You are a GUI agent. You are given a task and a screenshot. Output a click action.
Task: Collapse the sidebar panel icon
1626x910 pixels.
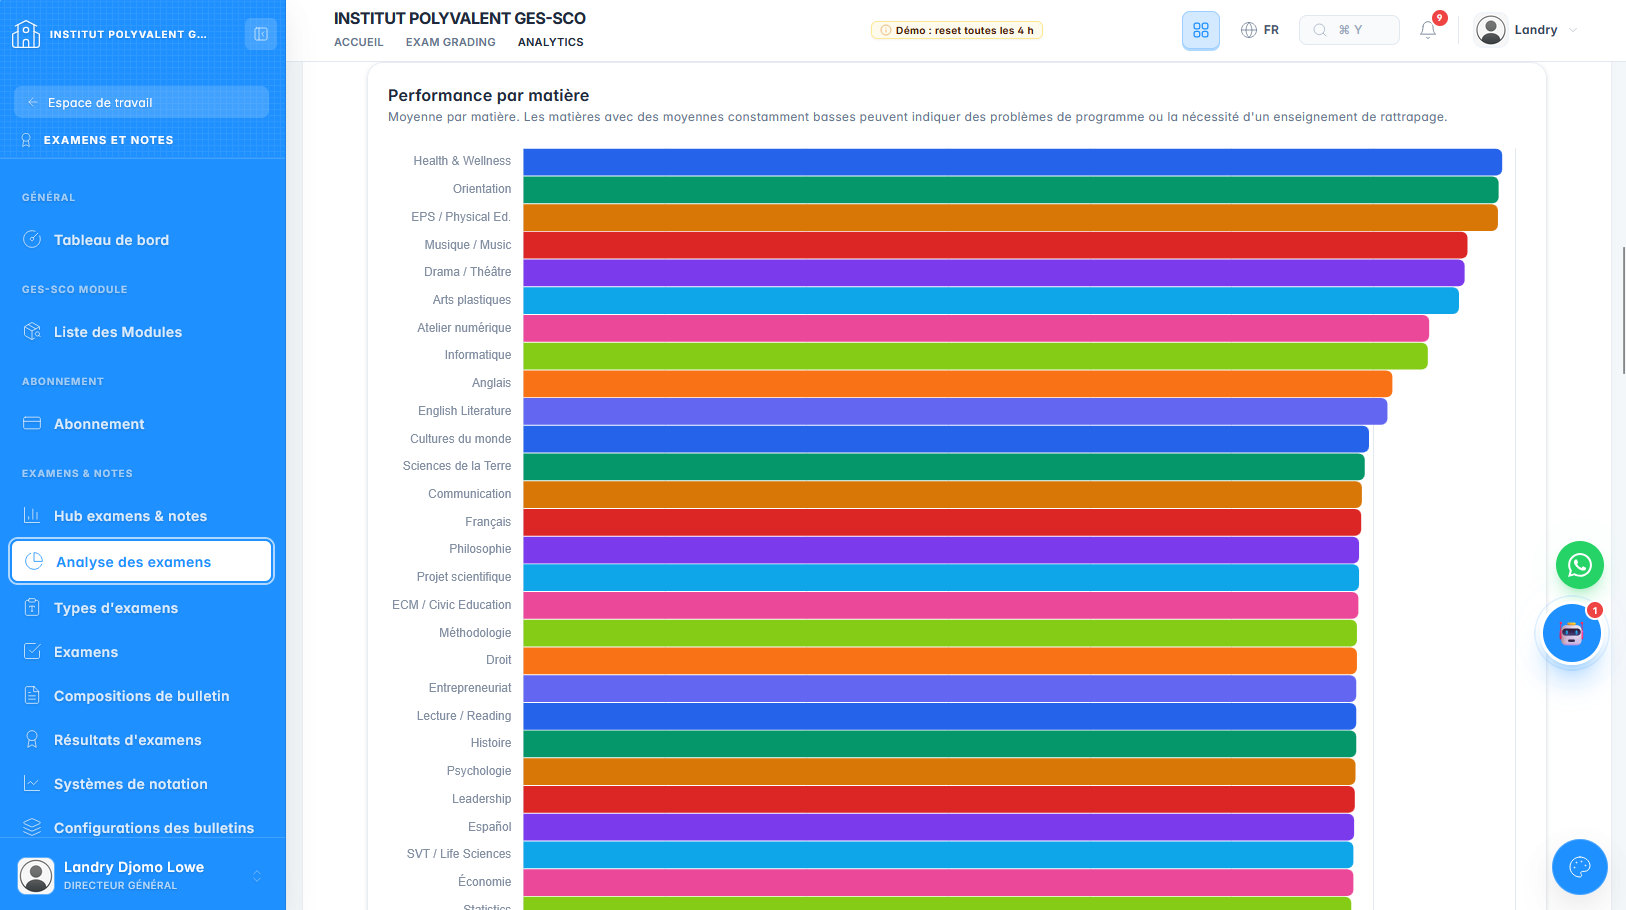click(x=261, y=34)
